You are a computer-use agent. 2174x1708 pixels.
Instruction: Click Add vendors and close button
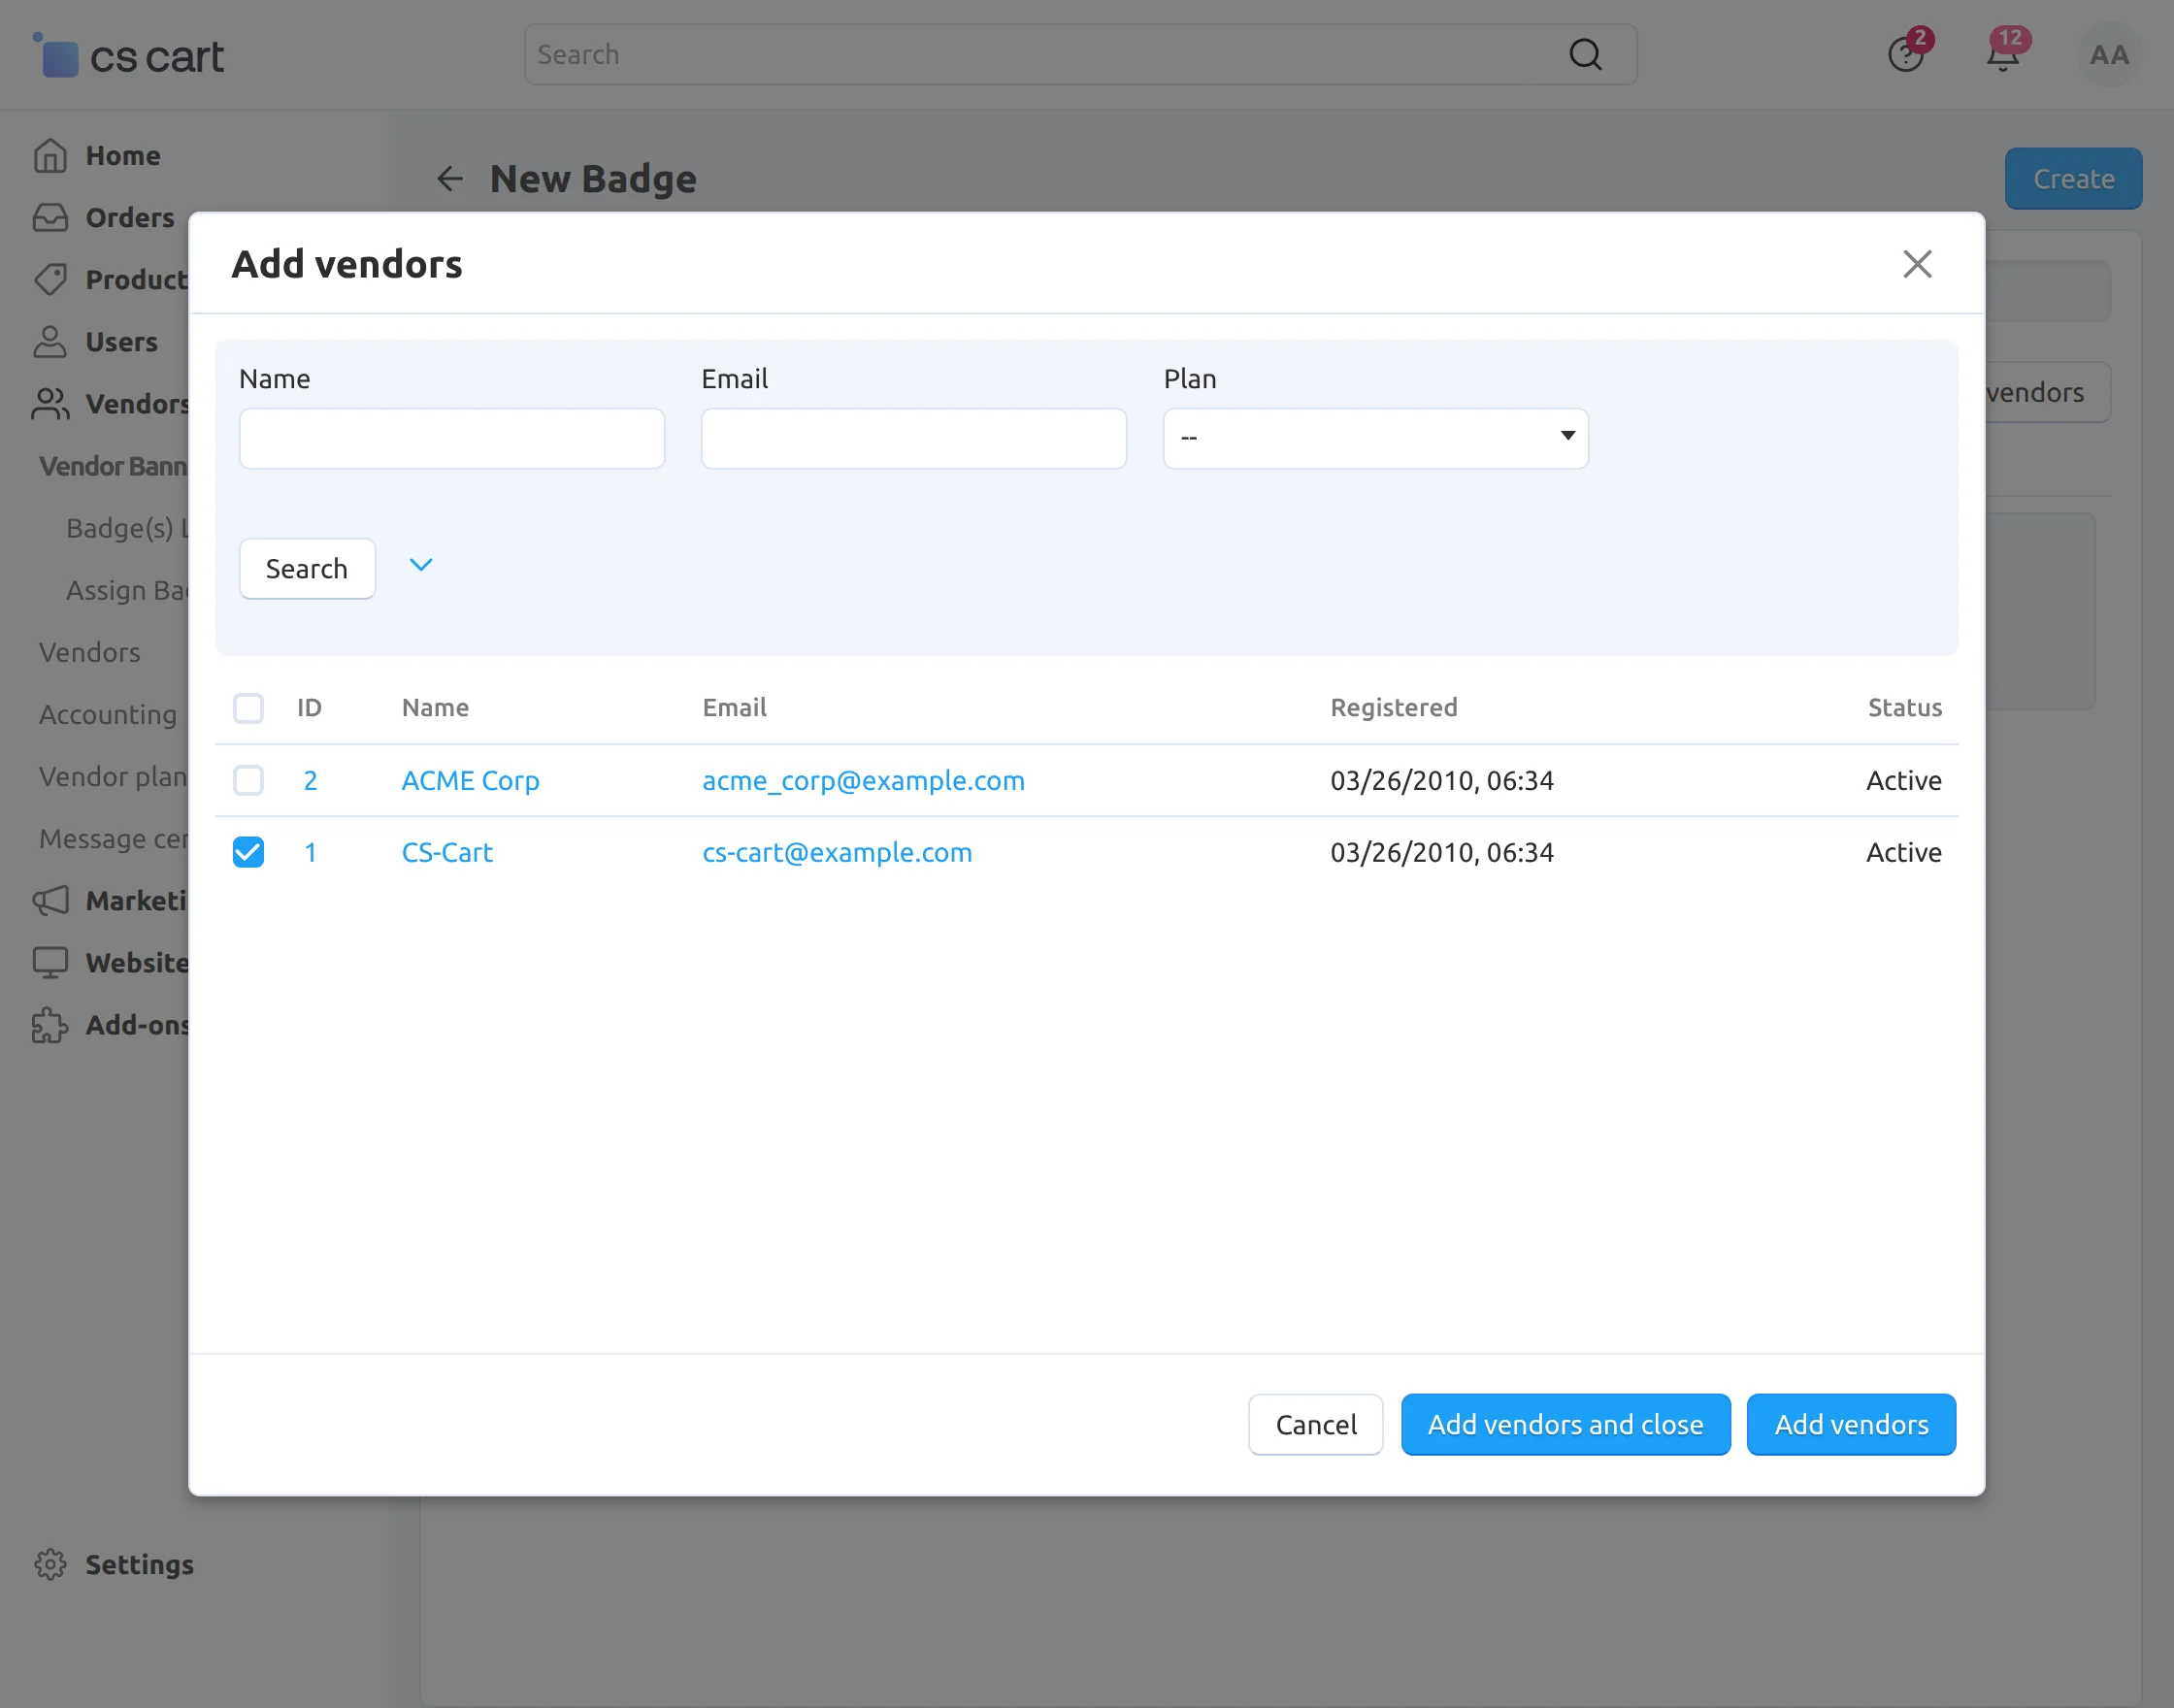tap(1564, 1424)
